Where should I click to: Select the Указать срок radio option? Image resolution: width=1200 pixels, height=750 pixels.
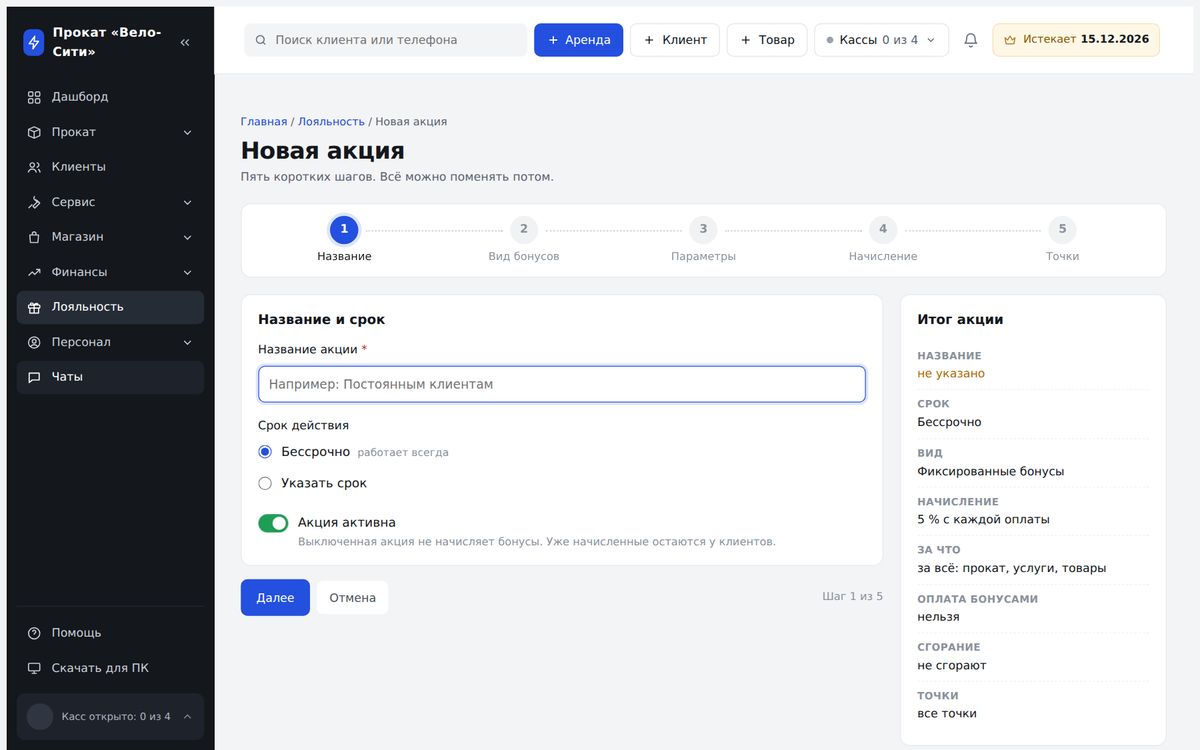(265, 483)
